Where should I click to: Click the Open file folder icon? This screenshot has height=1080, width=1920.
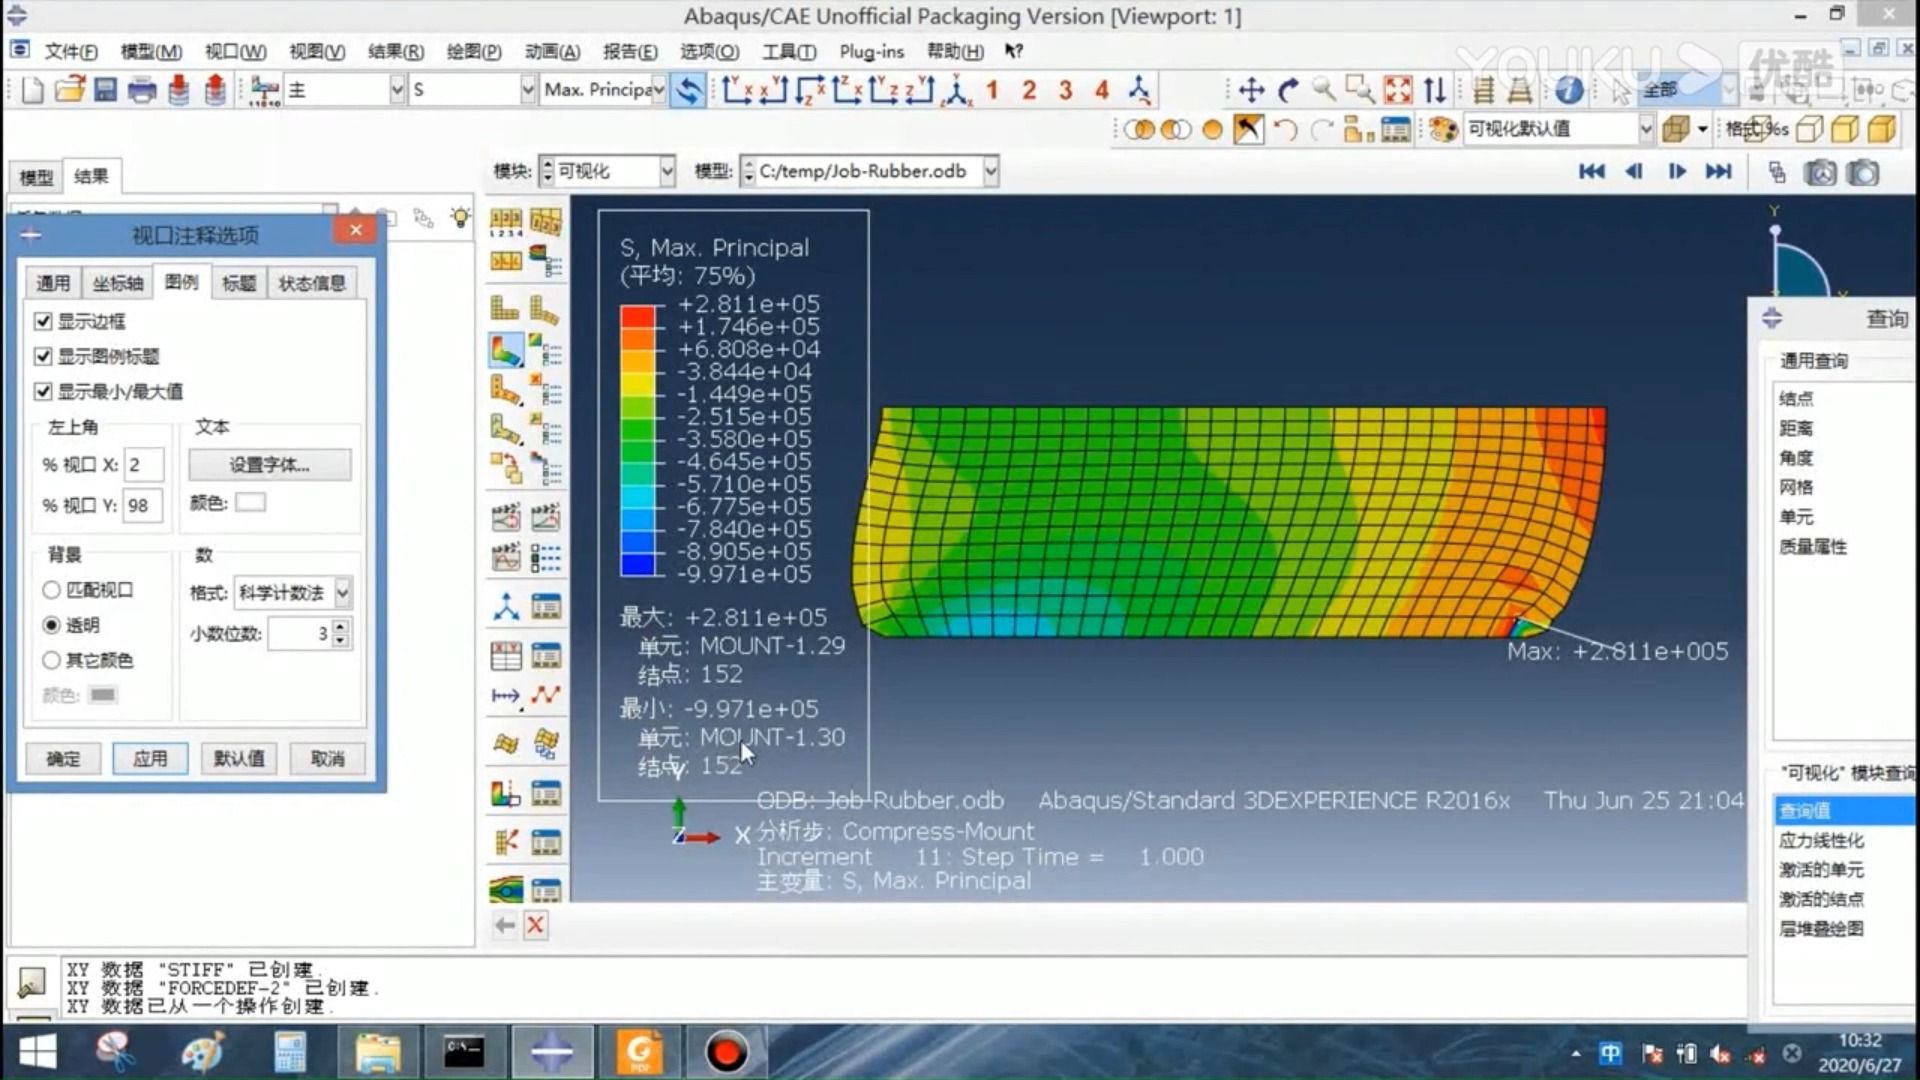click(x=69, y=90)
